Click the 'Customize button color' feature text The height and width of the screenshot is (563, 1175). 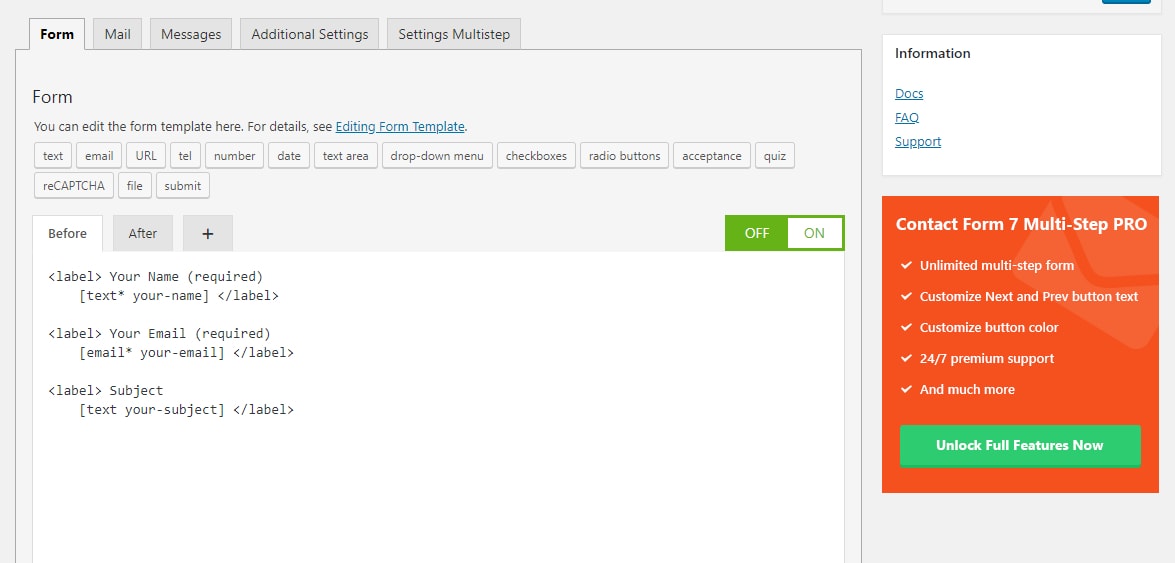pos(989,328)
